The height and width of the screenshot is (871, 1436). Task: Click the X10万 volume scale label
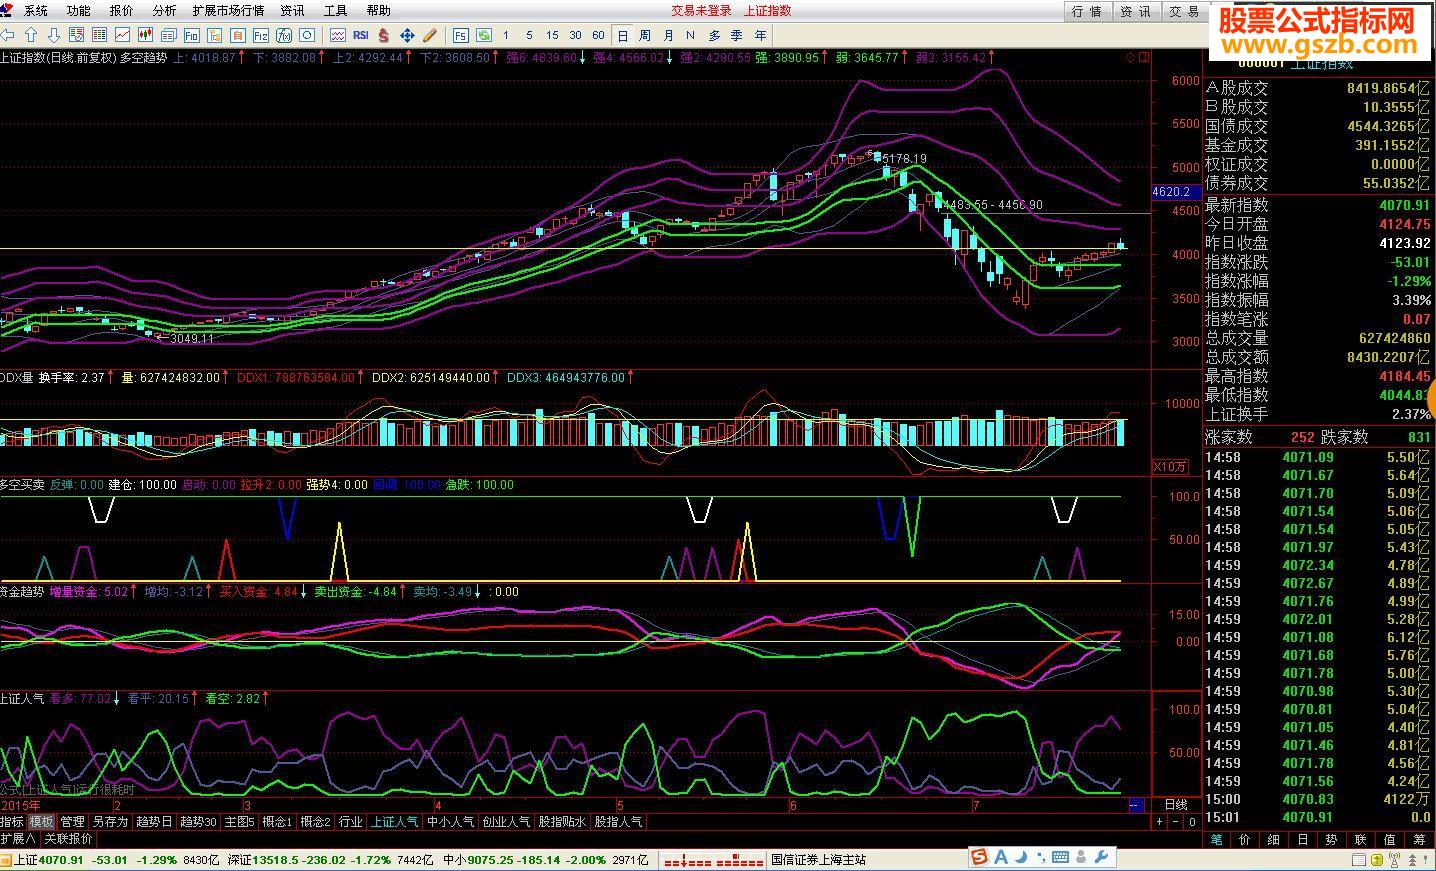coord(1170,466)
